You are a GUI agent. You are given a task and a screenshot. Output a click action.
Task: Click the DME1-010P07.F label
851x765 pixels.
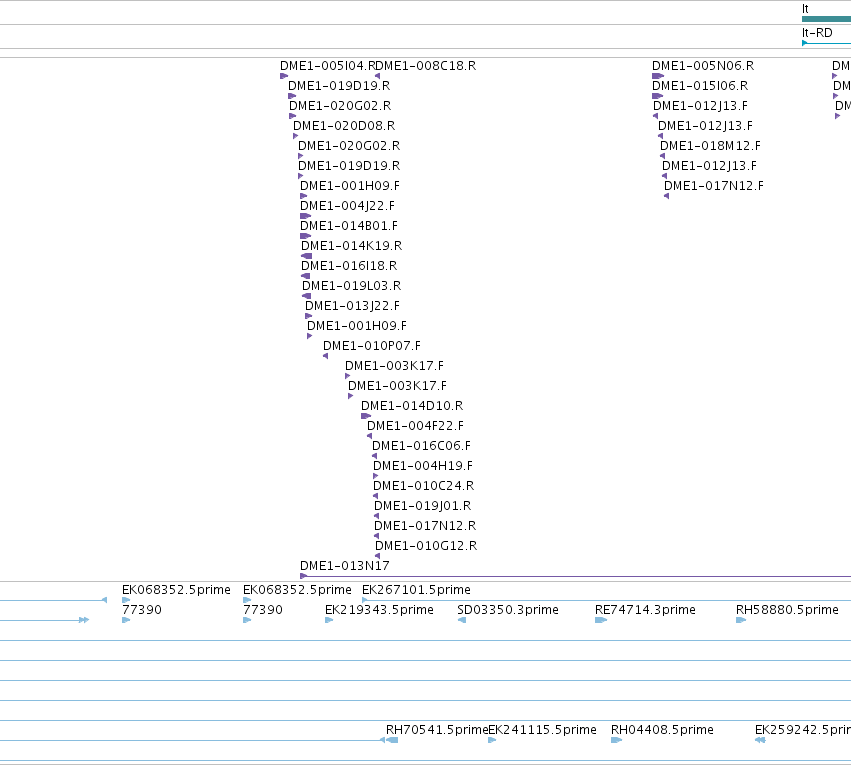pos(372,346)
